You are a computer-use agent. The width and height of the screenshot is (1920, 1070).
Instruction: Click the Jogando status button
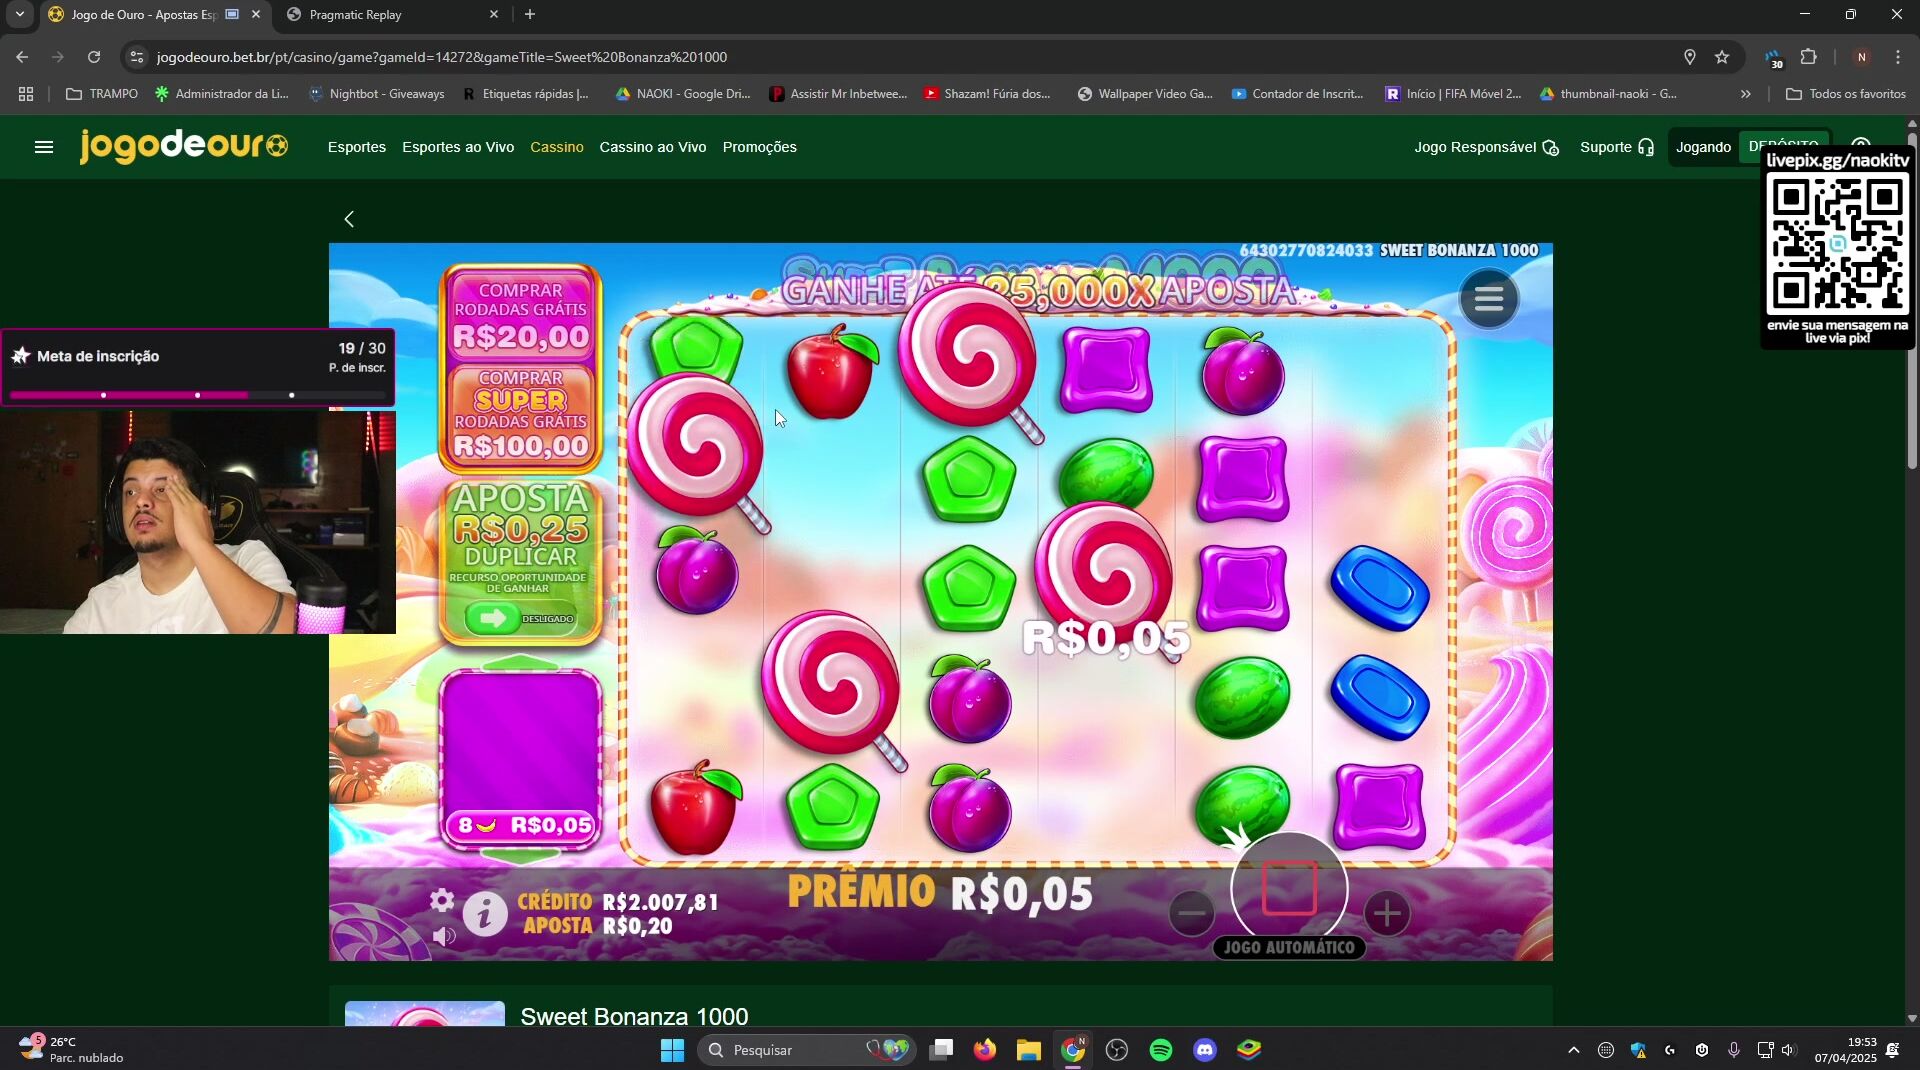tap(1703, 147)
